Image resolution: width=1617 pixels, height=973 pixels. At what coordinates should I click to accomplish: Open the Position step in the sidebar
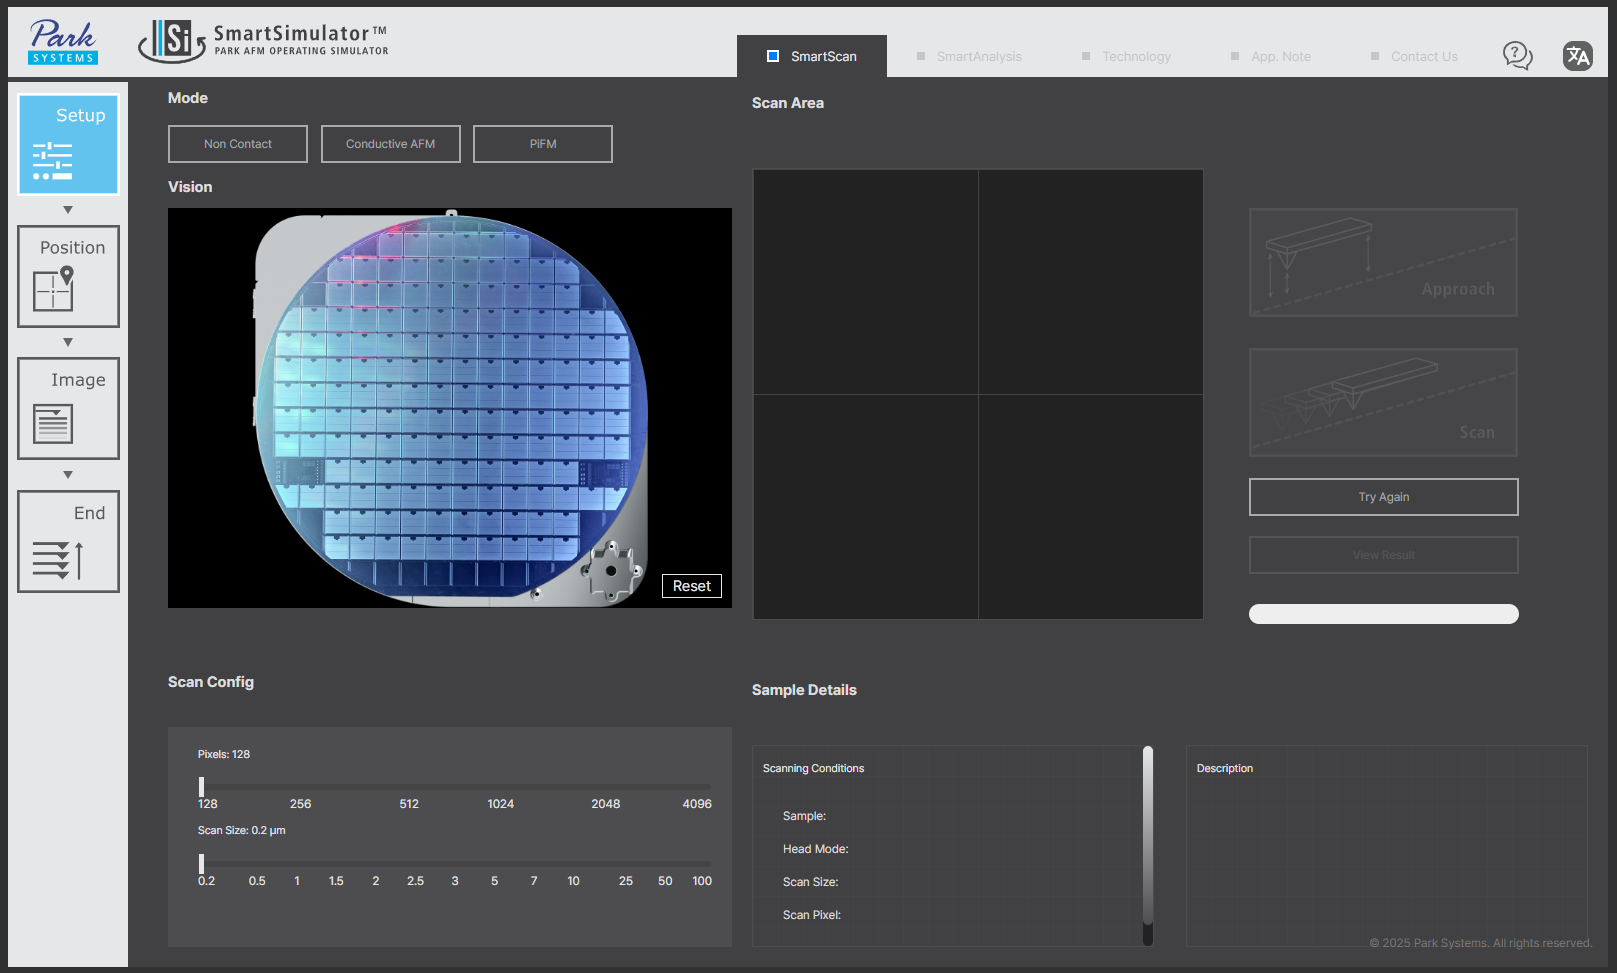click(x=68, y=276)
